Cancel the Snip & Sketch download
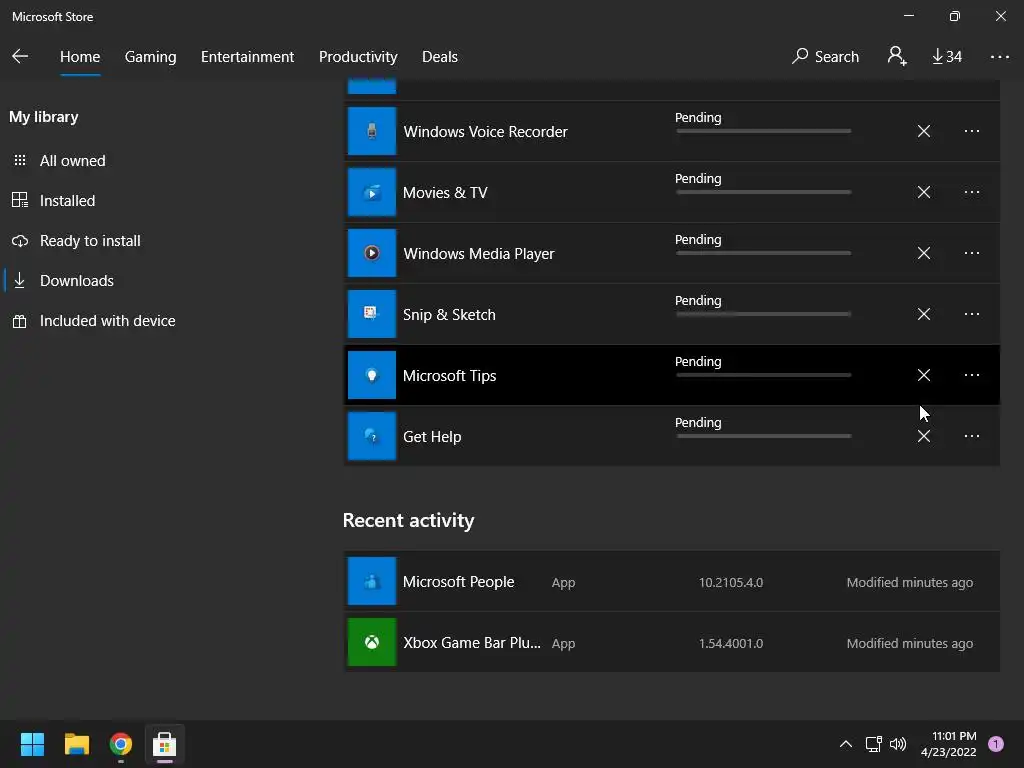 pos(923,314)
